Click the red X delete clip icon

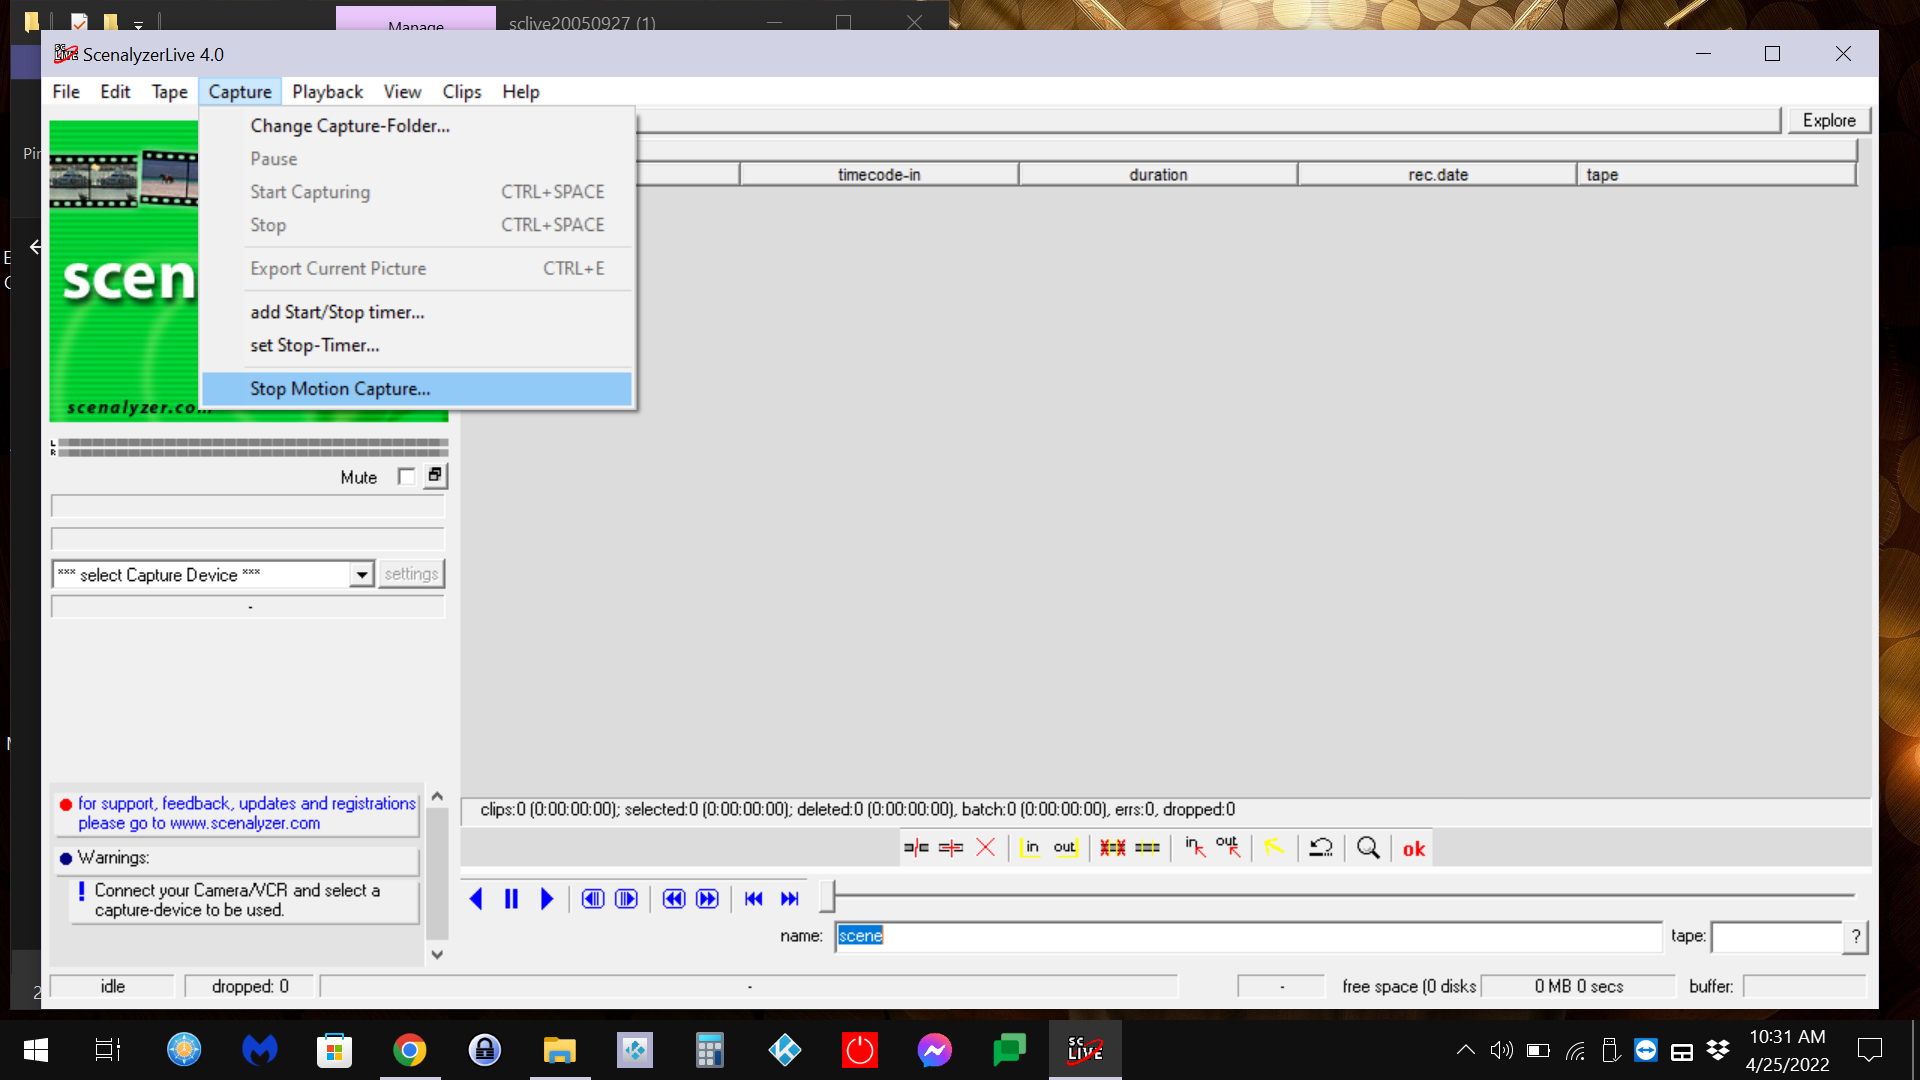click(x=985, y=848)
